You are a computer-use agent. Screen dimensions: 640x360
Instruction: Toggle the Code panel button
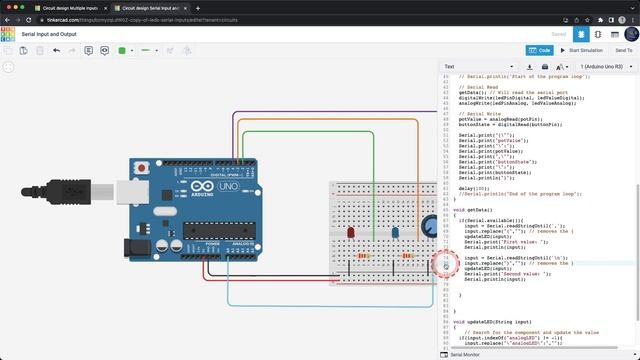point(539,50)
